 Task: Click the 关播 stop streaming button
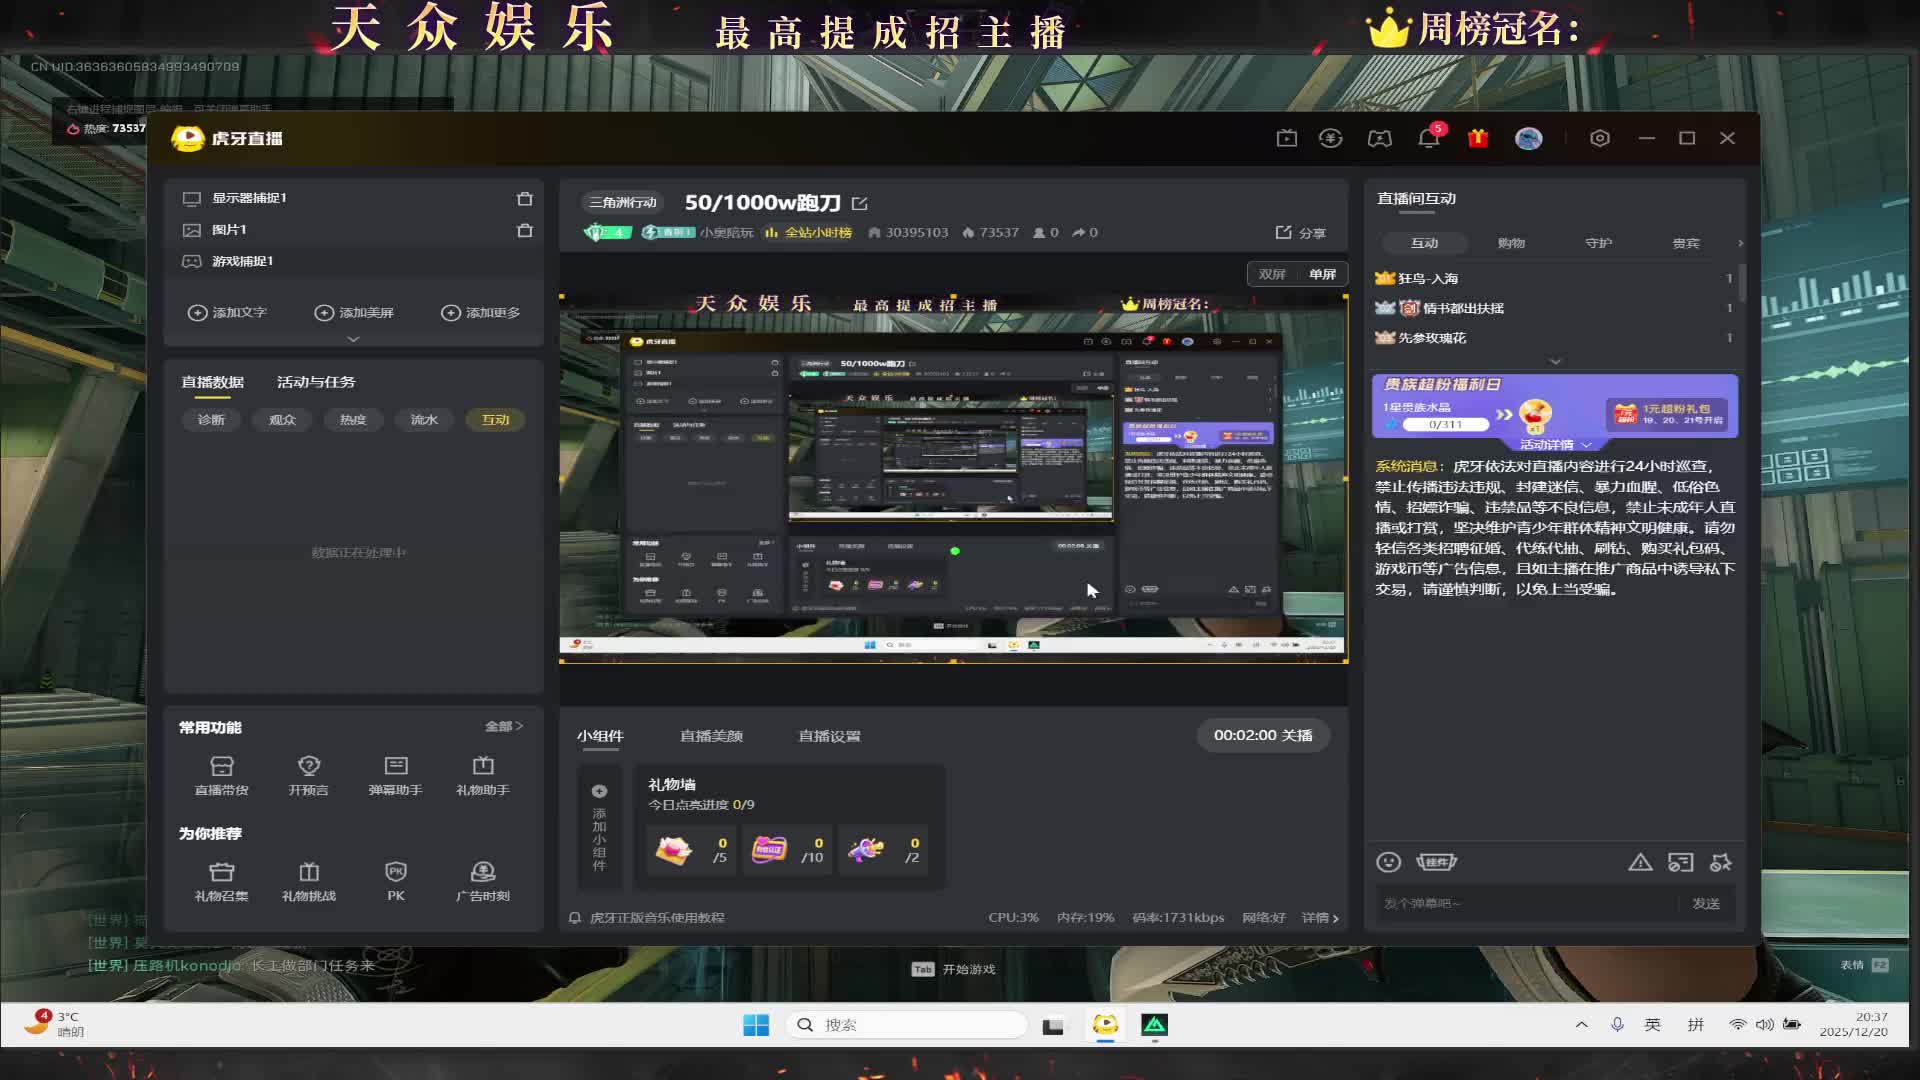click(x=1263, y=735)
